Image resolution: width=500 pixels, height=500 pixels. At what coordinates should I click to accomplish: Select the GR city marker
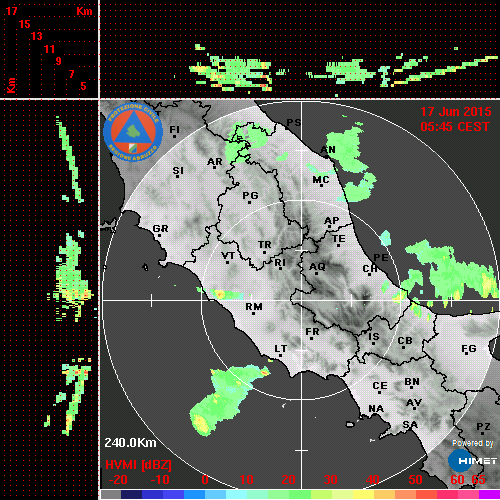[159, 236]
